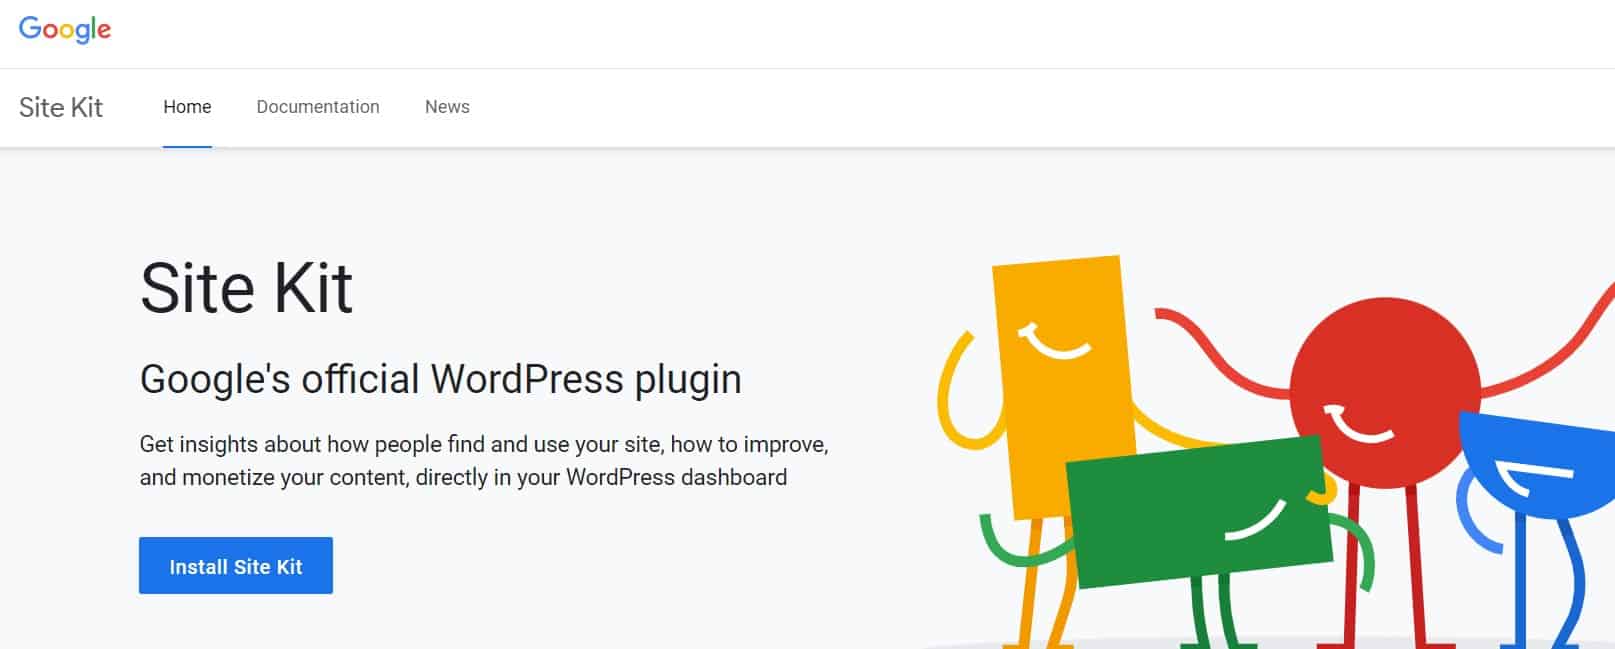Select the Home tab
The width and height of the screenshot is (1615, 649).
187,107
